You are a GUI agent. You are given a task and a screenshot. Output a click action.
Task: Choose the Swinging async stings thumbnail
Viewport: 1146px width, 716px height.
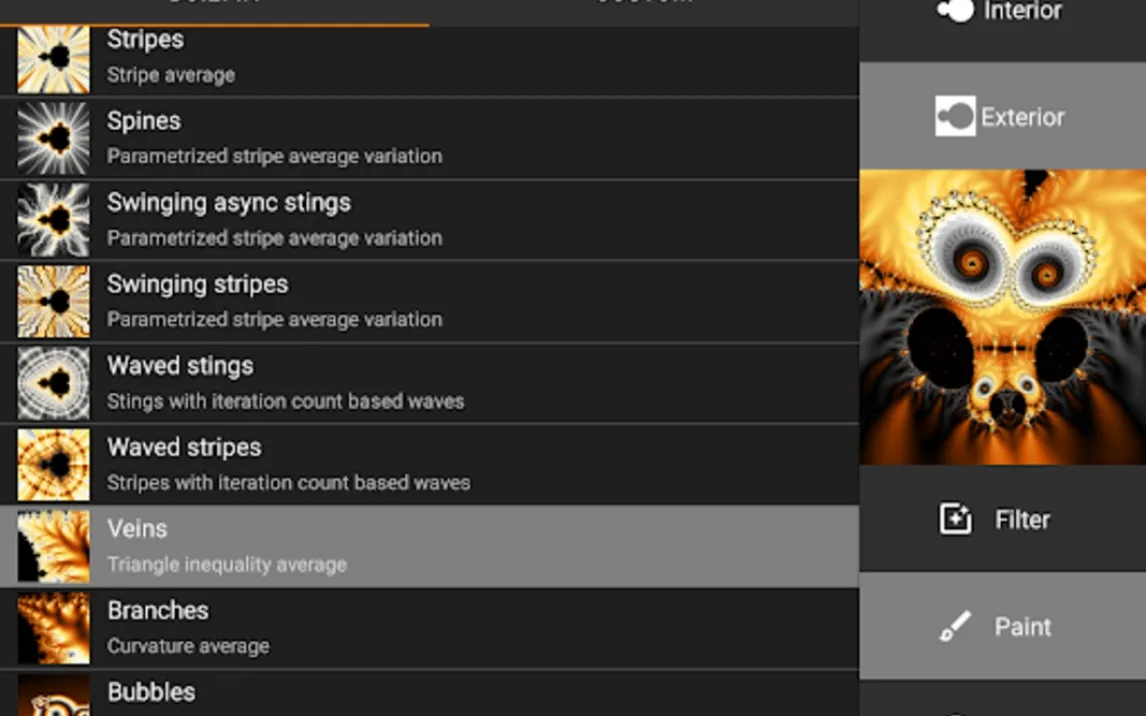pyautogui.click(x=53, y=220)
